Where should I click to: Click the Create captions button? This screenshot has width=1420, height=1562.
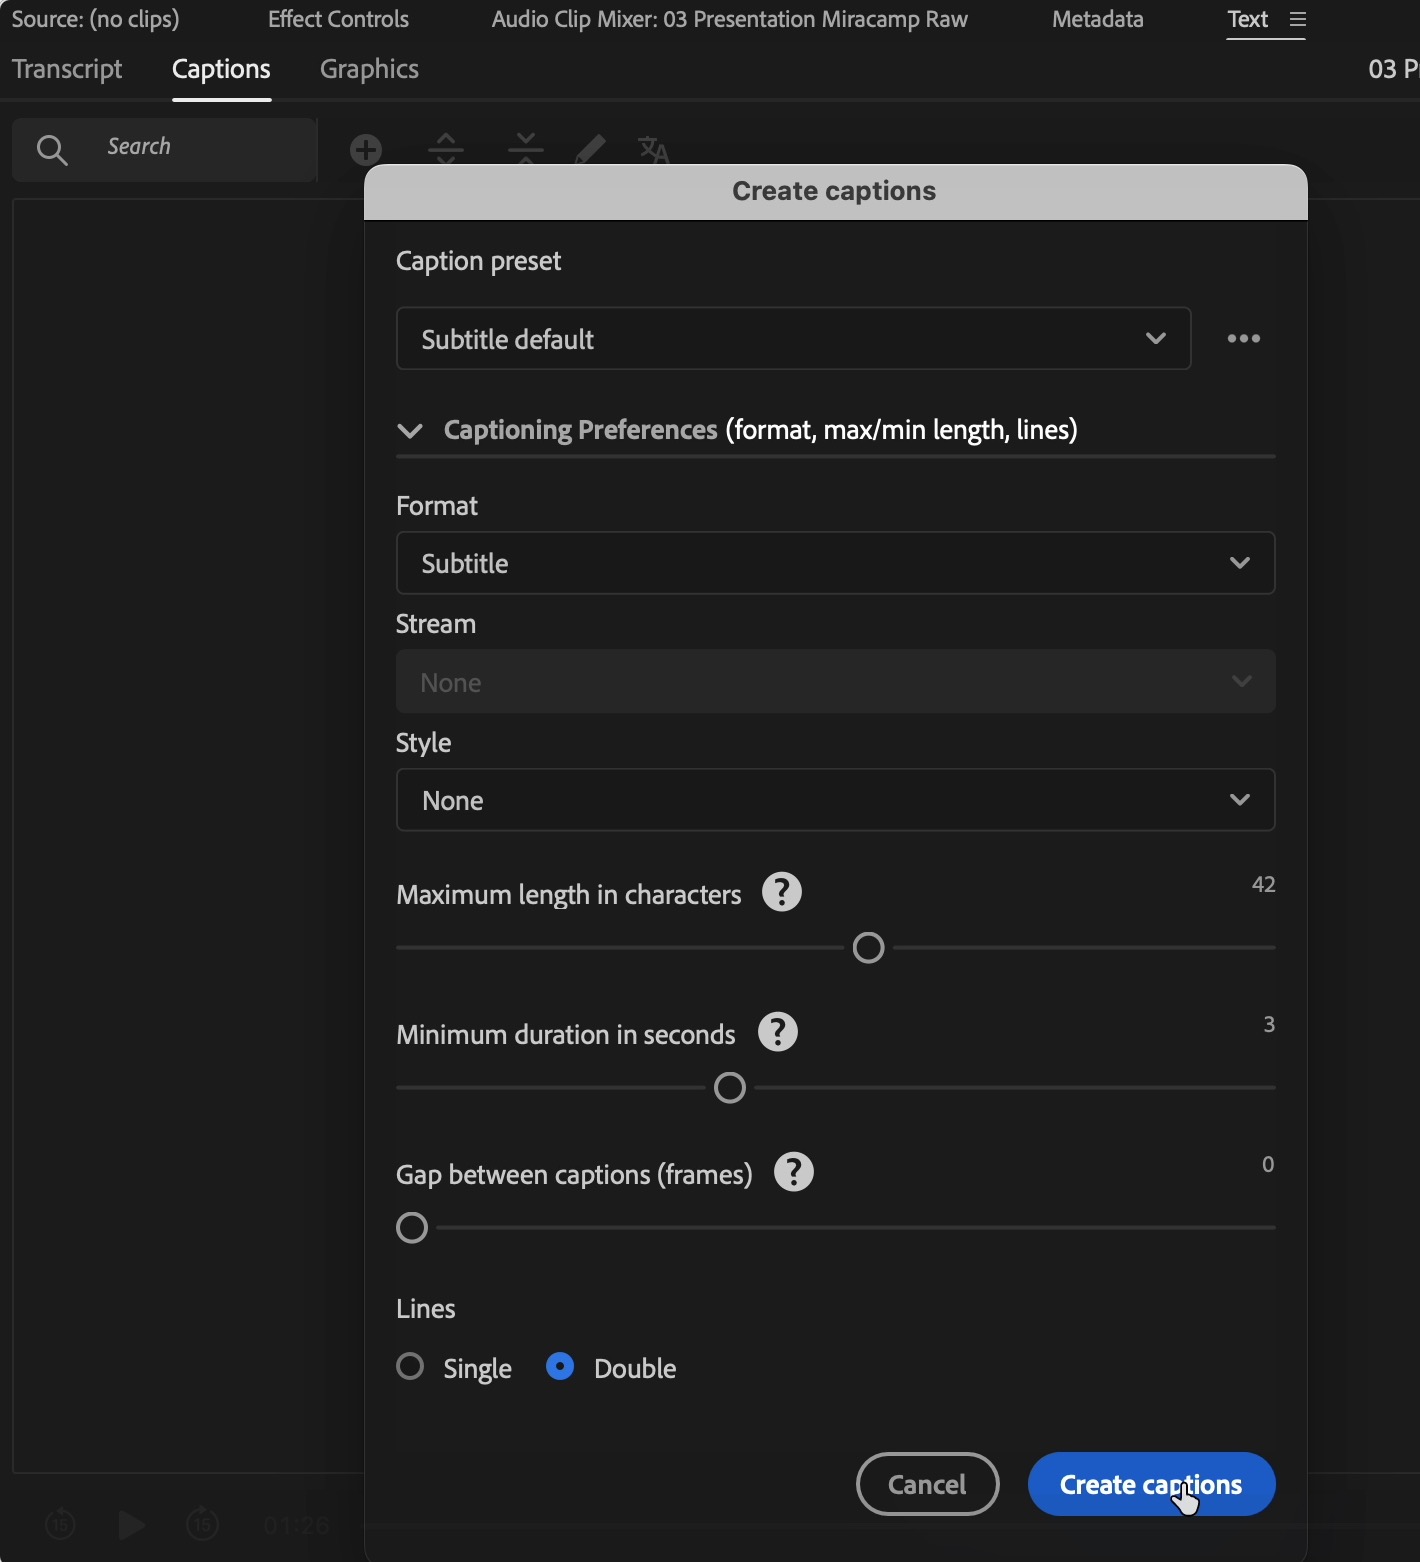pos(1152,1484)
